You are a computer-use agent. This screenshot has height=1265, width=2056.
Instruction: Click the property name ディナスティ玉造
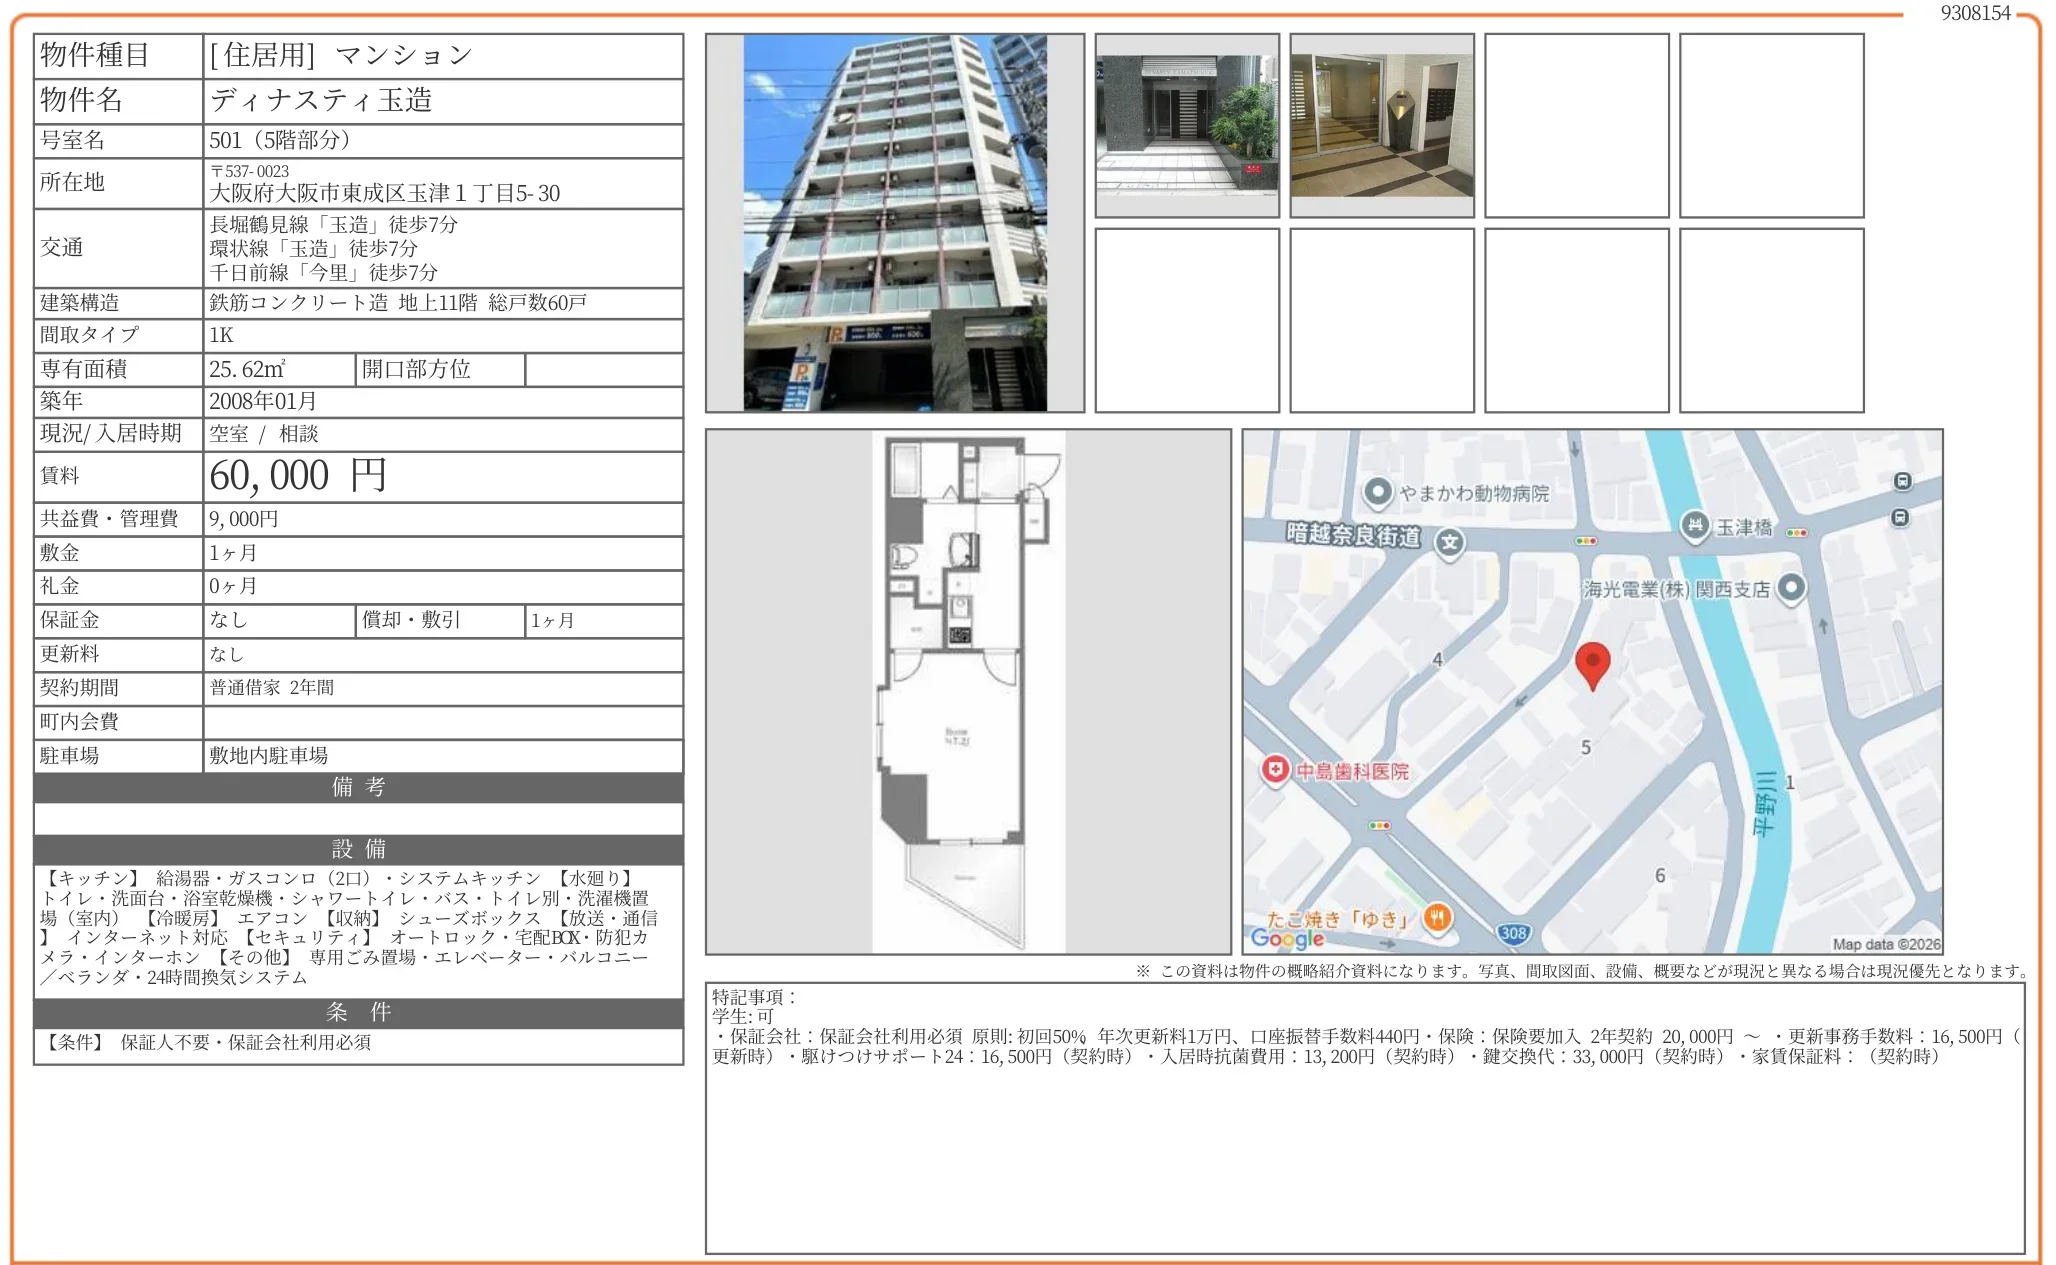(x=321, y=100)
